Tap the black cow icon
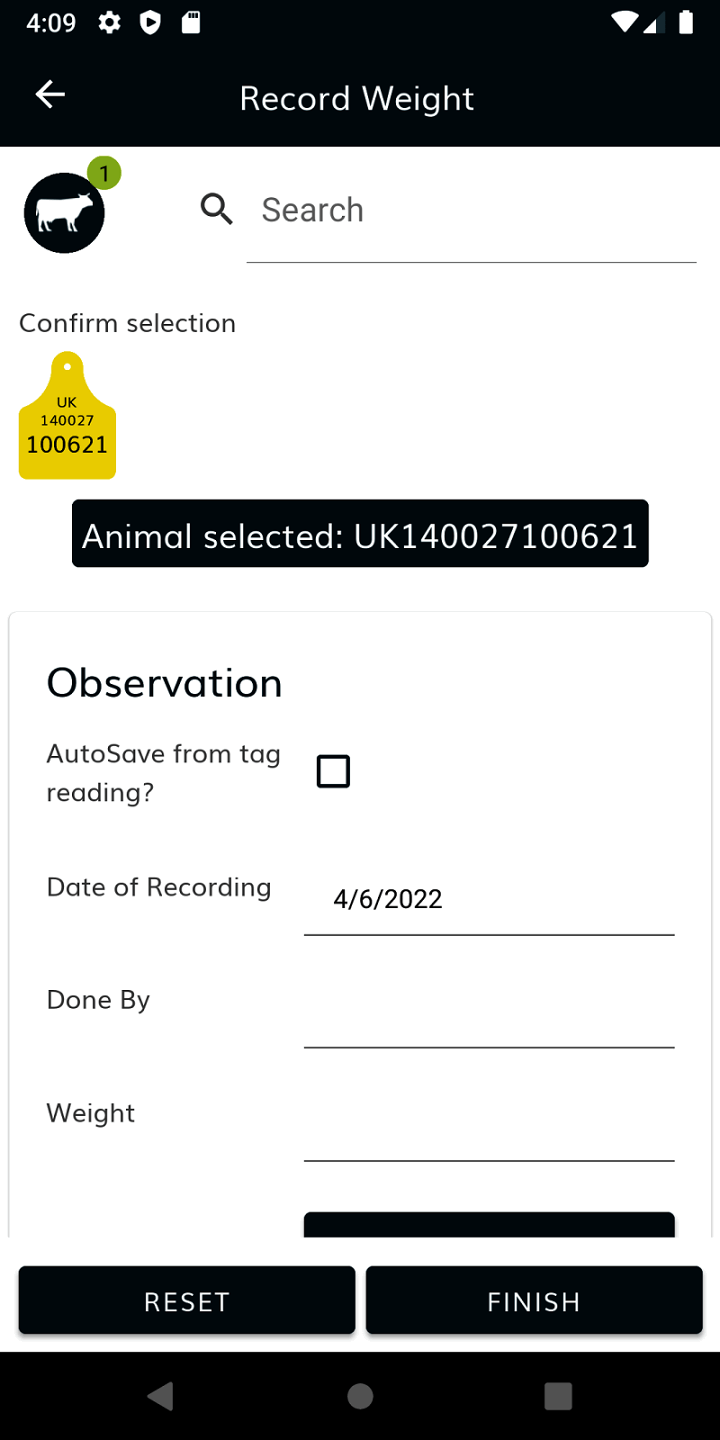720x1440 pixels. (x=64, y=213)
